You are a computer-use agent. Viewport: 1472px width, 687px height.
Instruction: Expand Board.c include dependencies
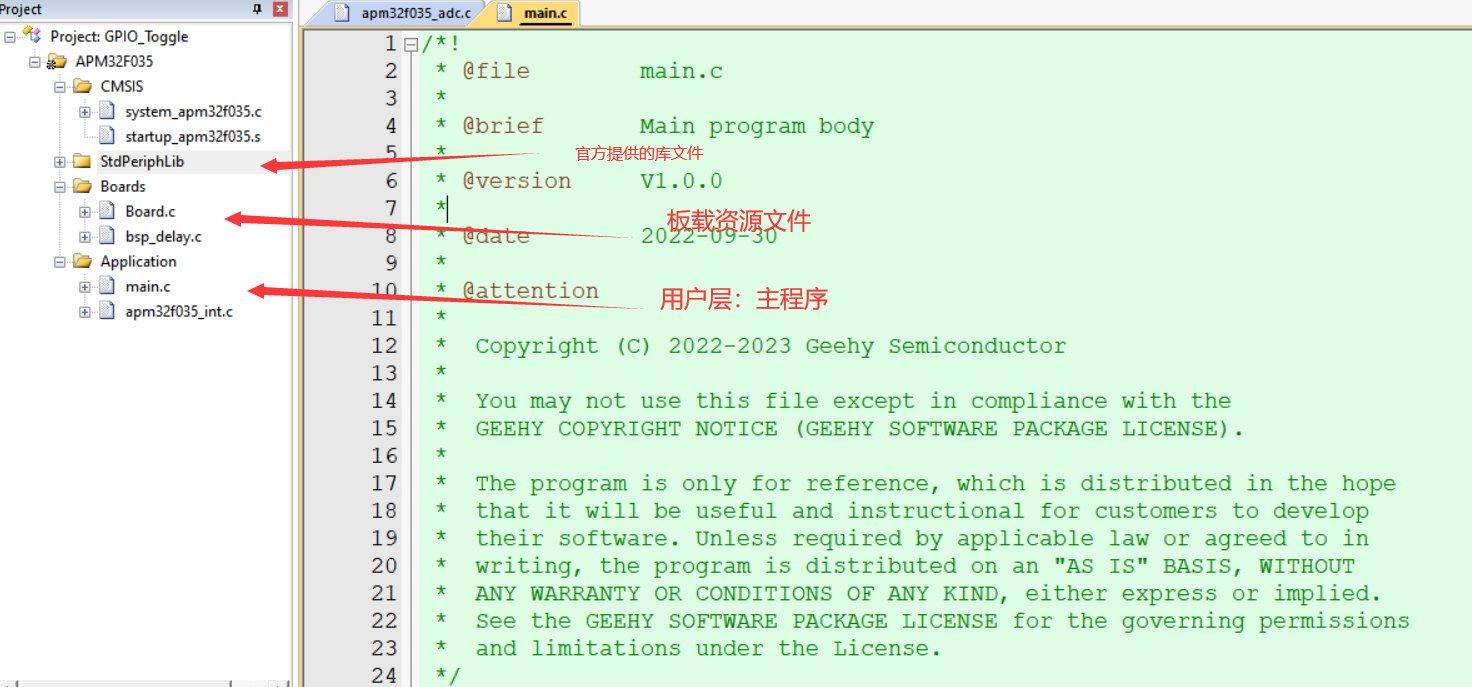pyautogui.click(x=85, y=211)
